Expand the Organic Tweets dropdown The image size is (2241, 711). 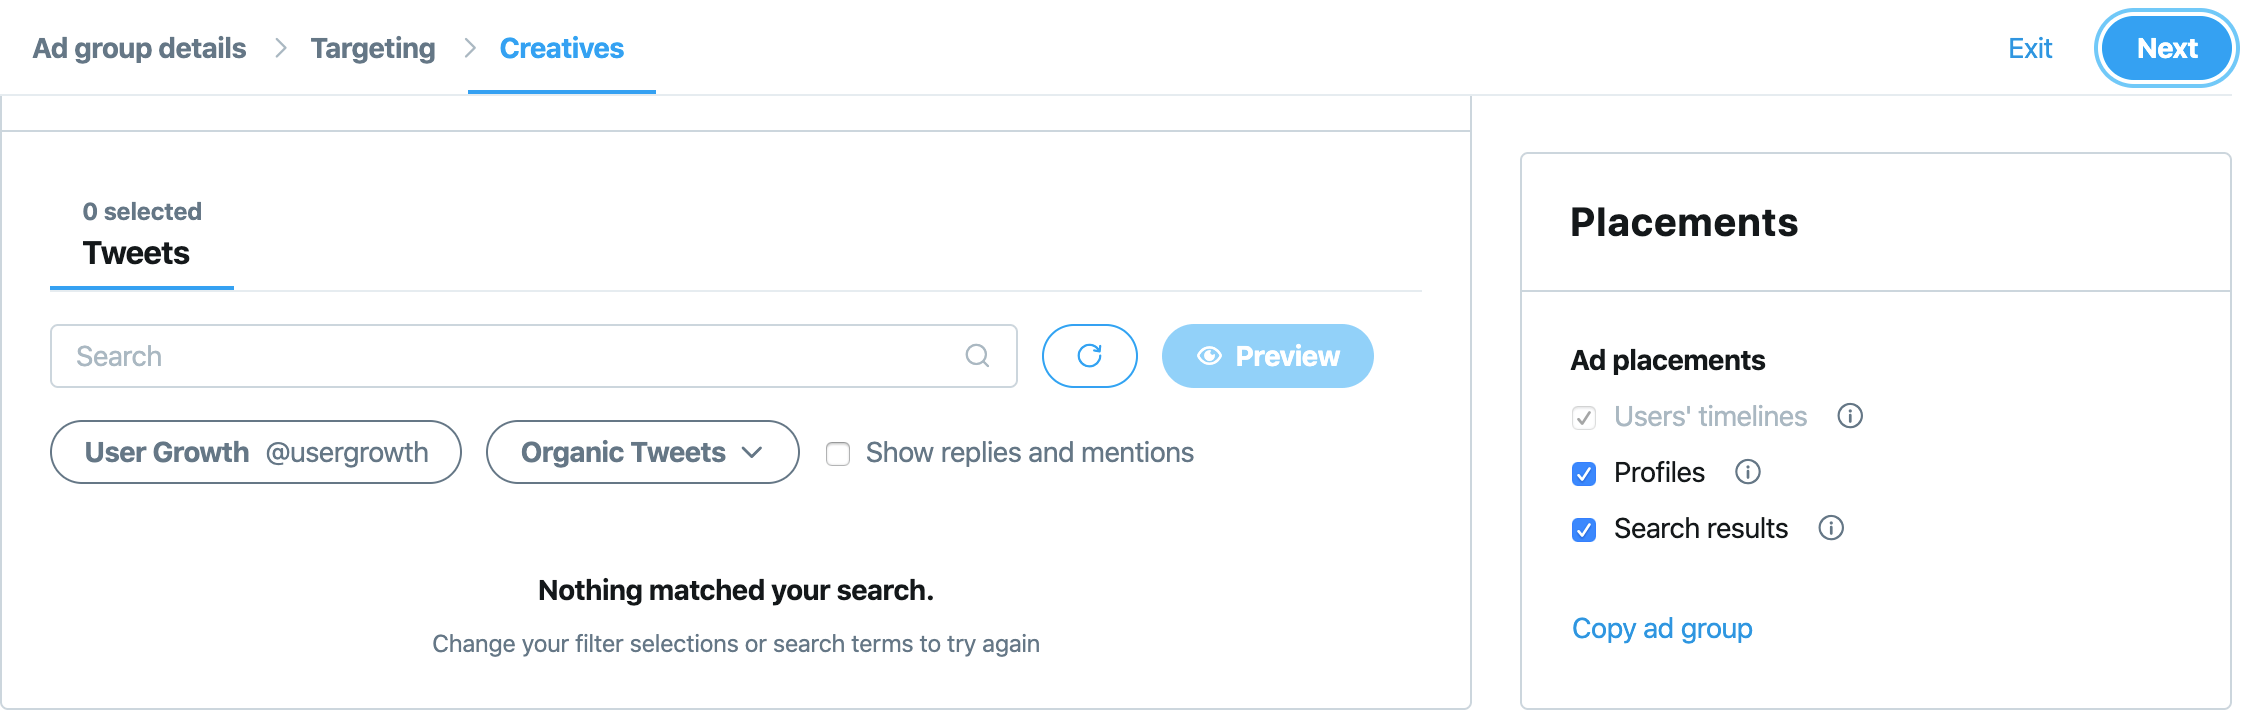tap(642, 452)
